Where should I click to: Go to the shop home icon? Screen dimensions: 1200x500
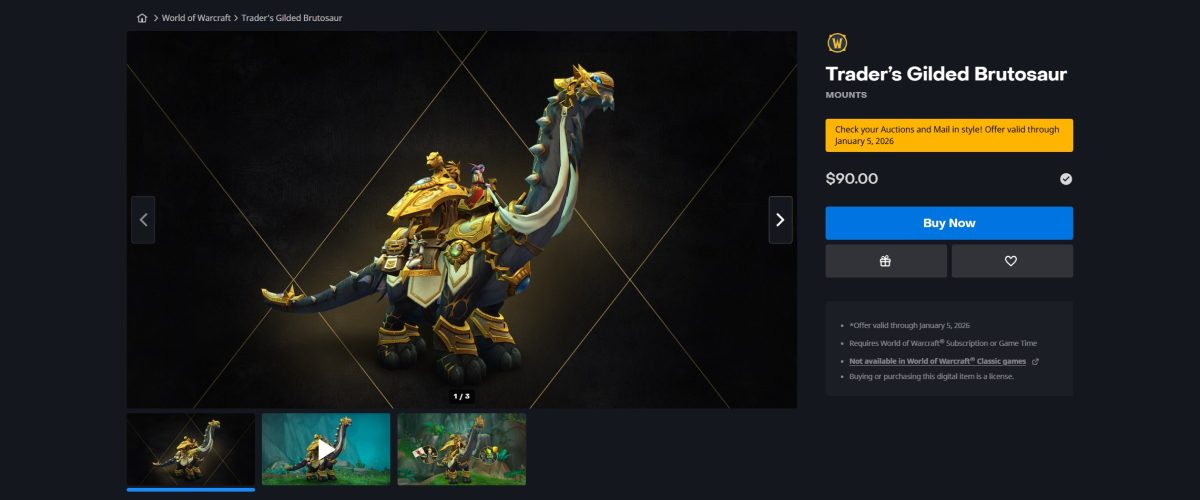[x=142, y=18]
